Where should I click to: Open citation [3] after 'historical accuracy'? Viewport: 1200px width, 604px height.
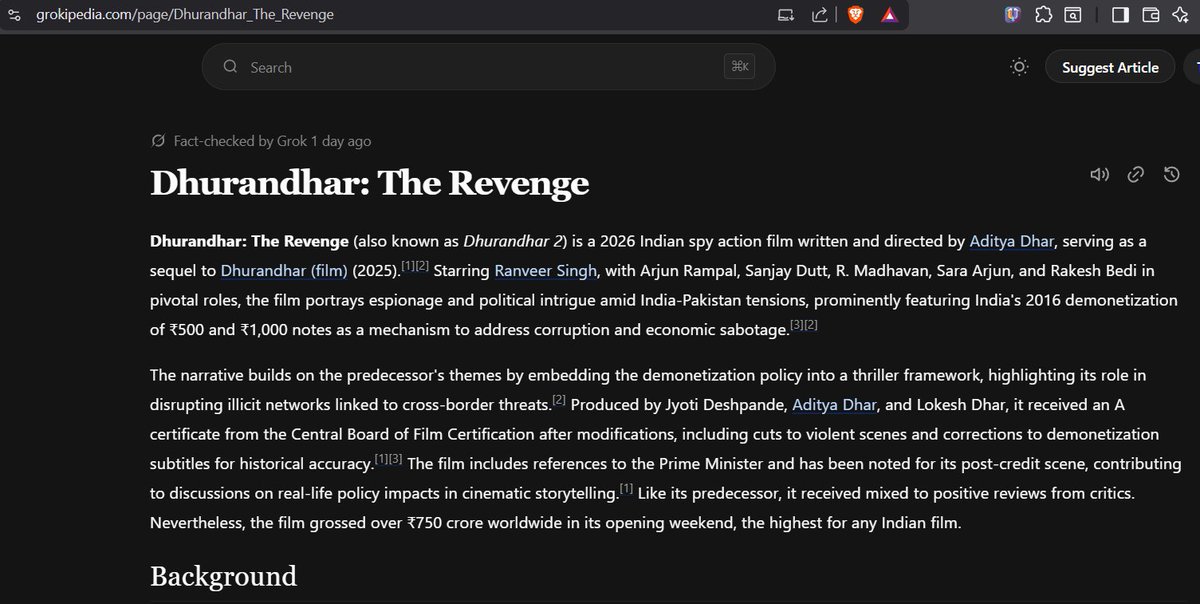click(x=396, y=460)
